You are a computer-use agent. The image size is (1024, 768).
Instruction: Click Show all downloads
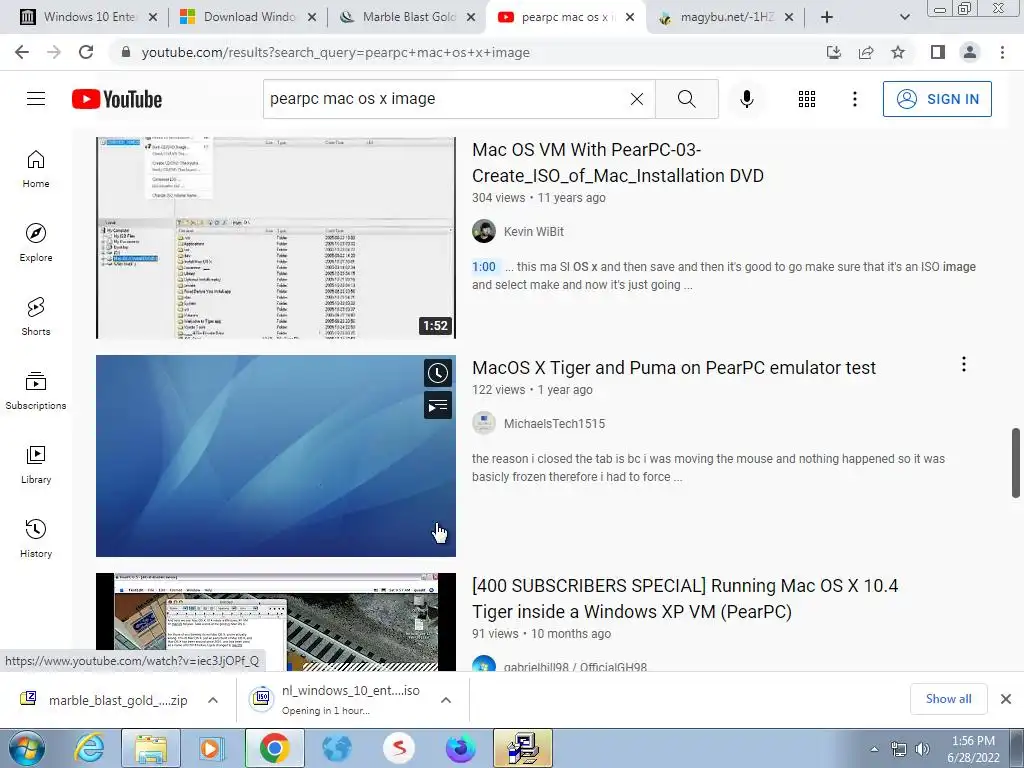948,699
